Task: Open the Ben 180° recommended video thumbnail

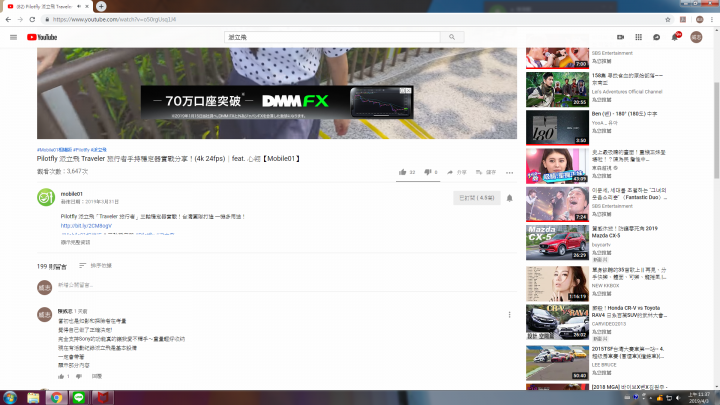Action: [557, 127]
